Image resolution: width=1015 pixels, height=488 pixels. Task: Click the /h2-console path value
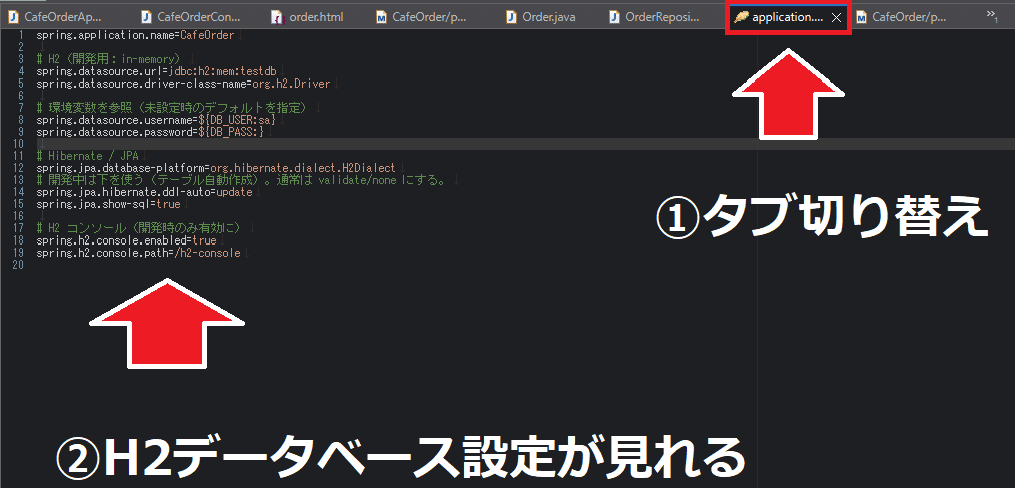pos(206,253)
